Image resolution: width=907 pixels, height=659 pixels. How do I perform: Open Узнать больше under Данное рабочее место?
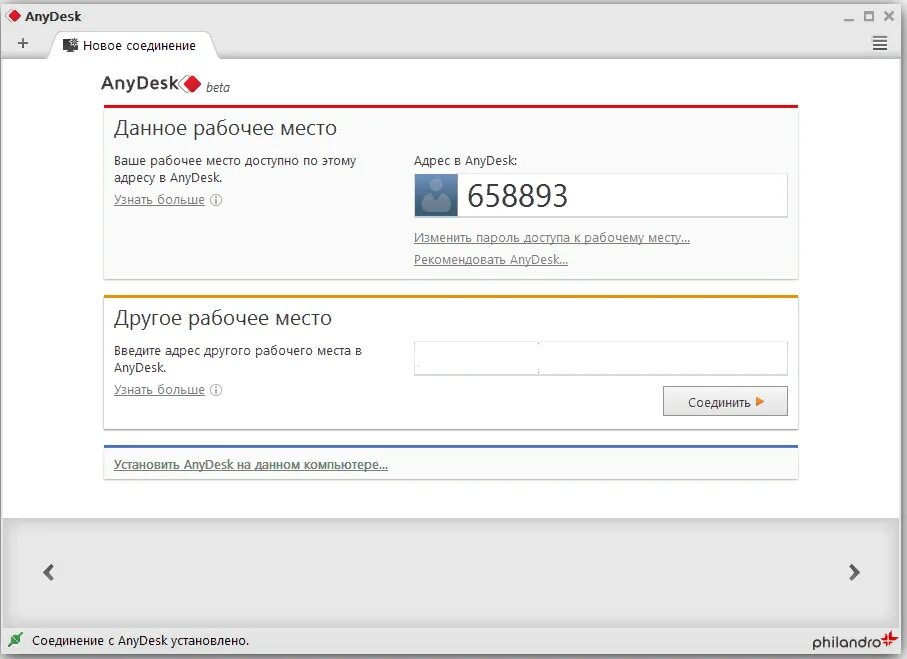tap(159, 200)
